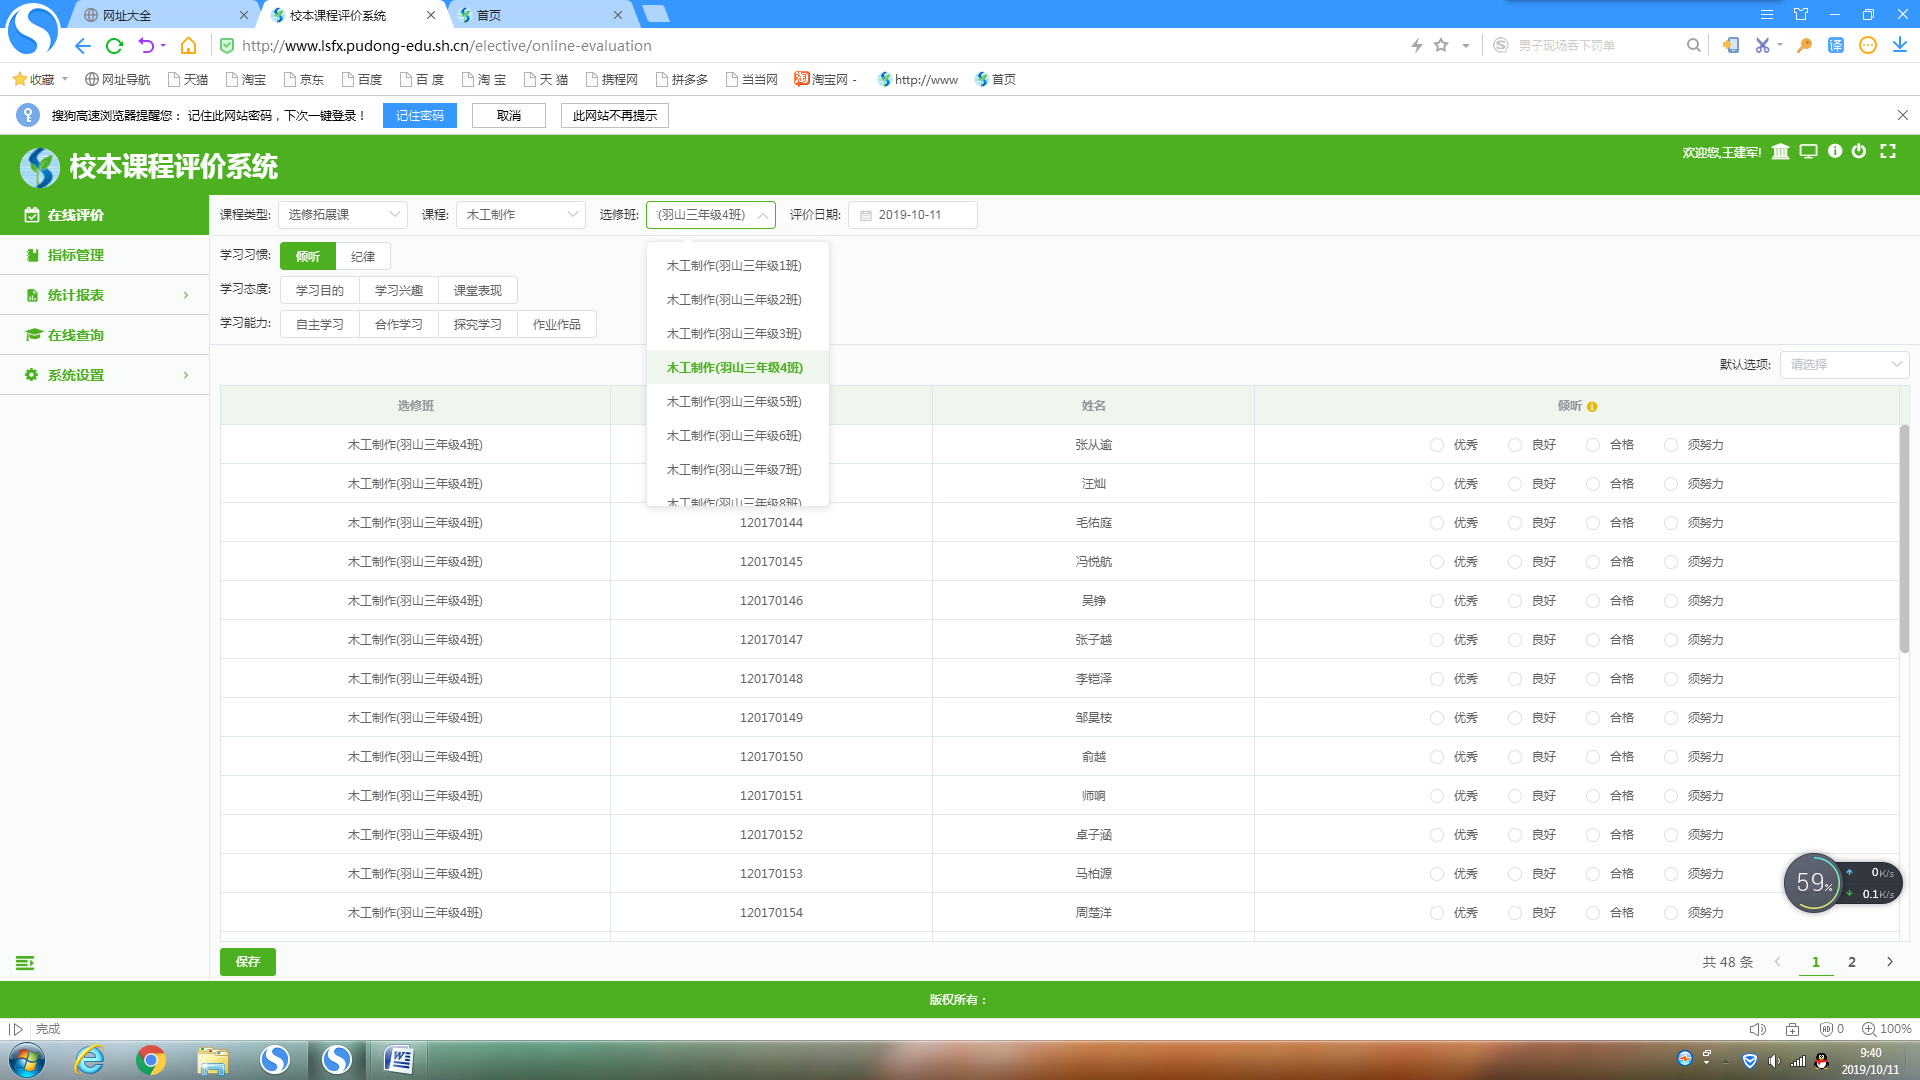Select 优秀 radio for student 张从逾
This screenshot has height=1080, width=1920.
coord(1437,445)
